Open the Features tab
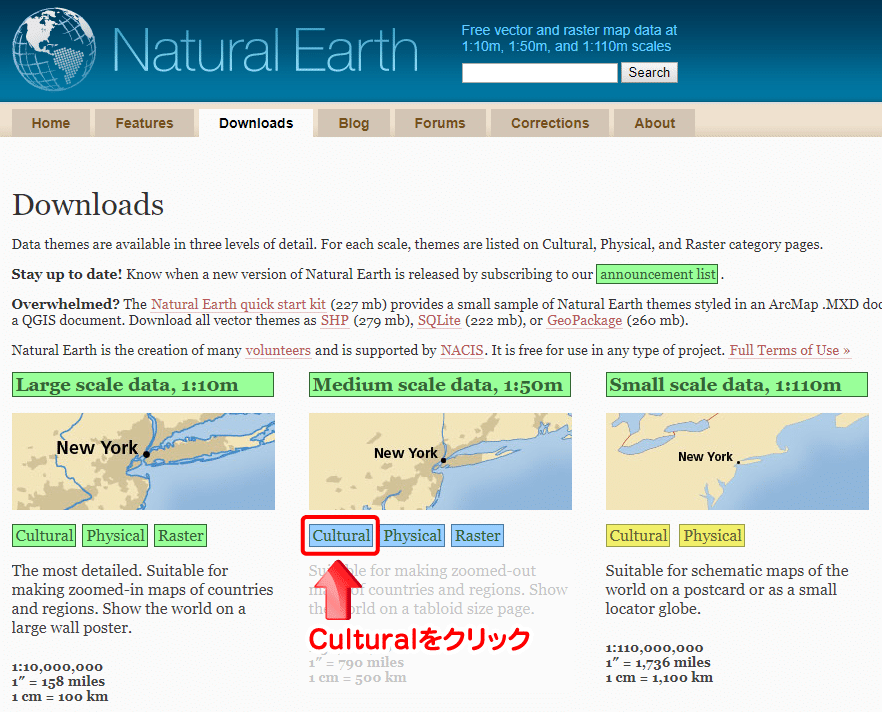Image resolution: width=882 pixels, height=712 pixels. click(x=145, y=123)
